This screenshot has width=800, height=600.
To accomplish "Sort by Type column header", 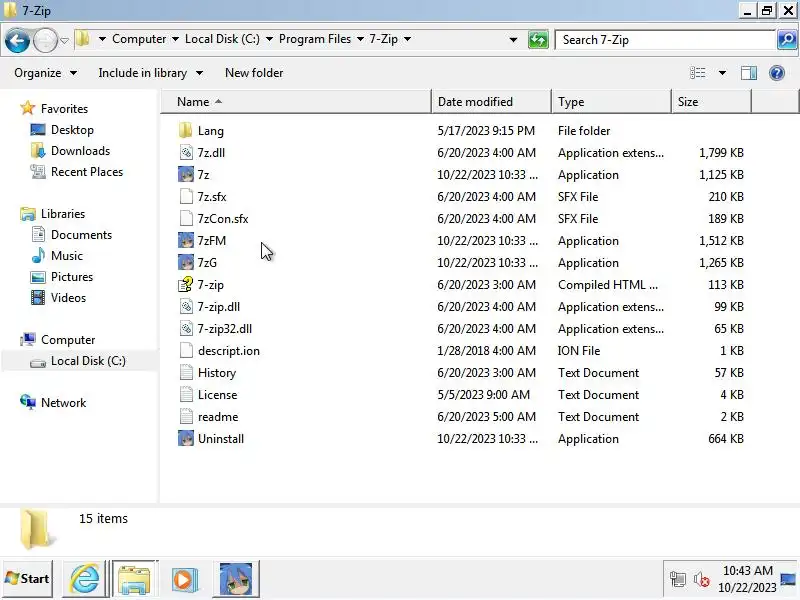I will click(x=611, y=102).
